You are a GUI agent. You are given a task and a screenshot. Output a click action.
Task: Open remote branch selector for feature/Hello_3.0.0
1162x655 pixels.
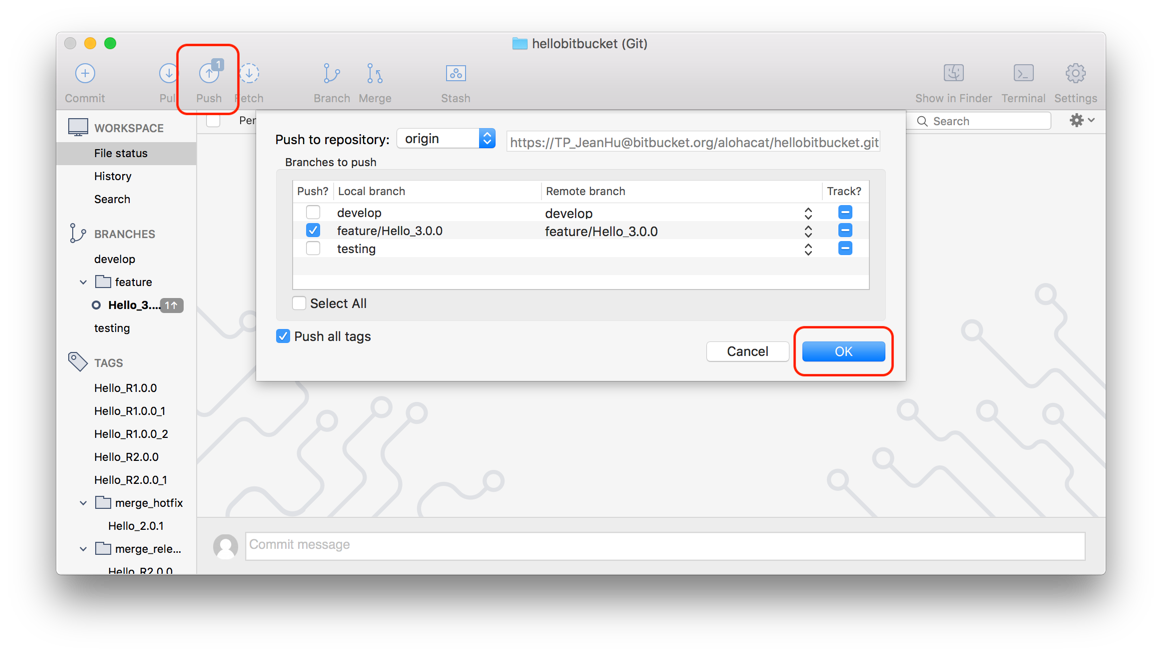[808, 231]
